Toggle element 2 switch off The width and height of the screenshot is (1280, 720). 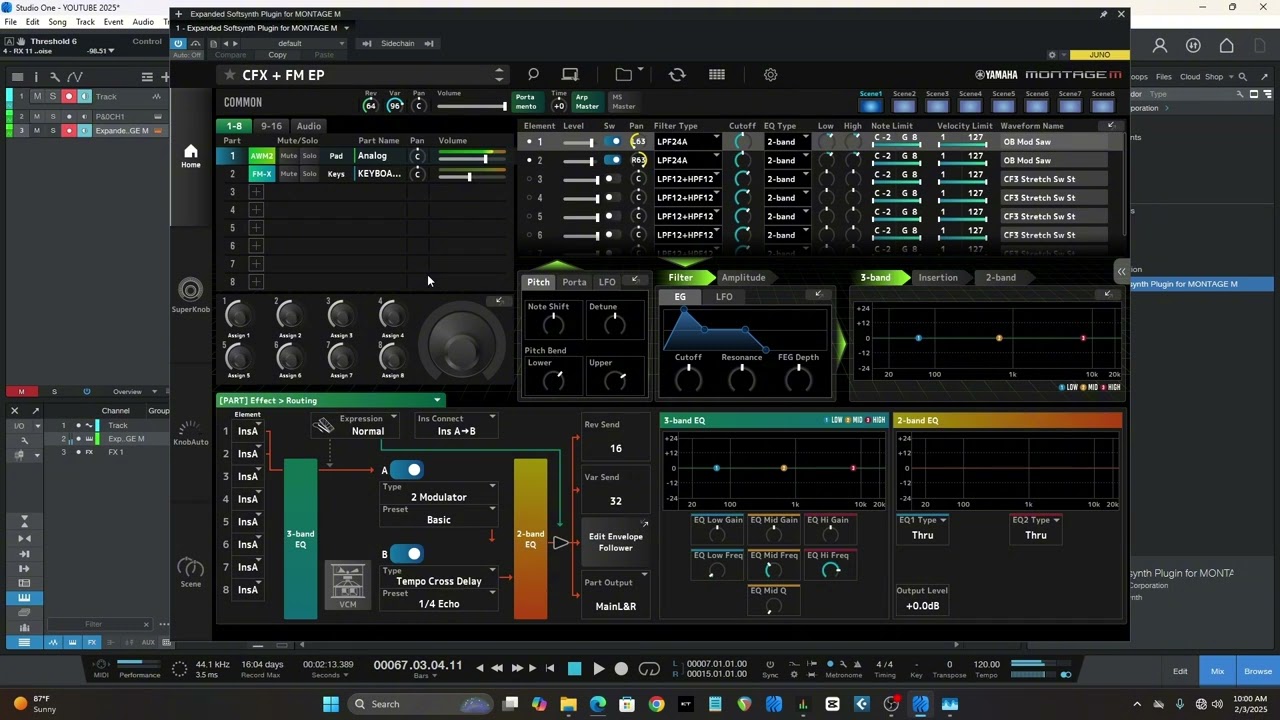612,160
